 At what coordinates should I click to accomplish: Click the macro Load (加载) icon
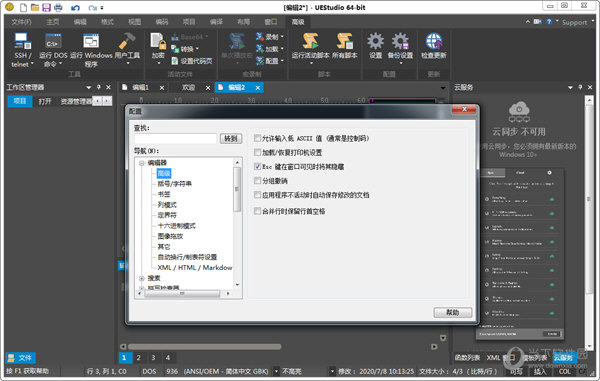260,49
